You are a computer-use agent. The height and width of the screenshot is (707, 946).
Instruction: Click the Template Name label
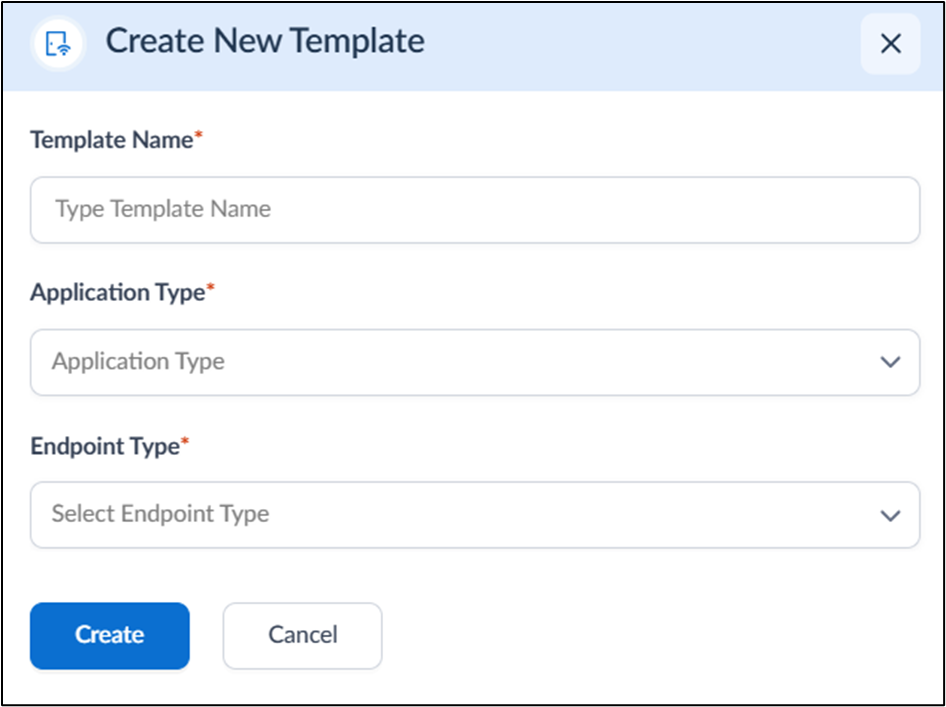(116, 140)
